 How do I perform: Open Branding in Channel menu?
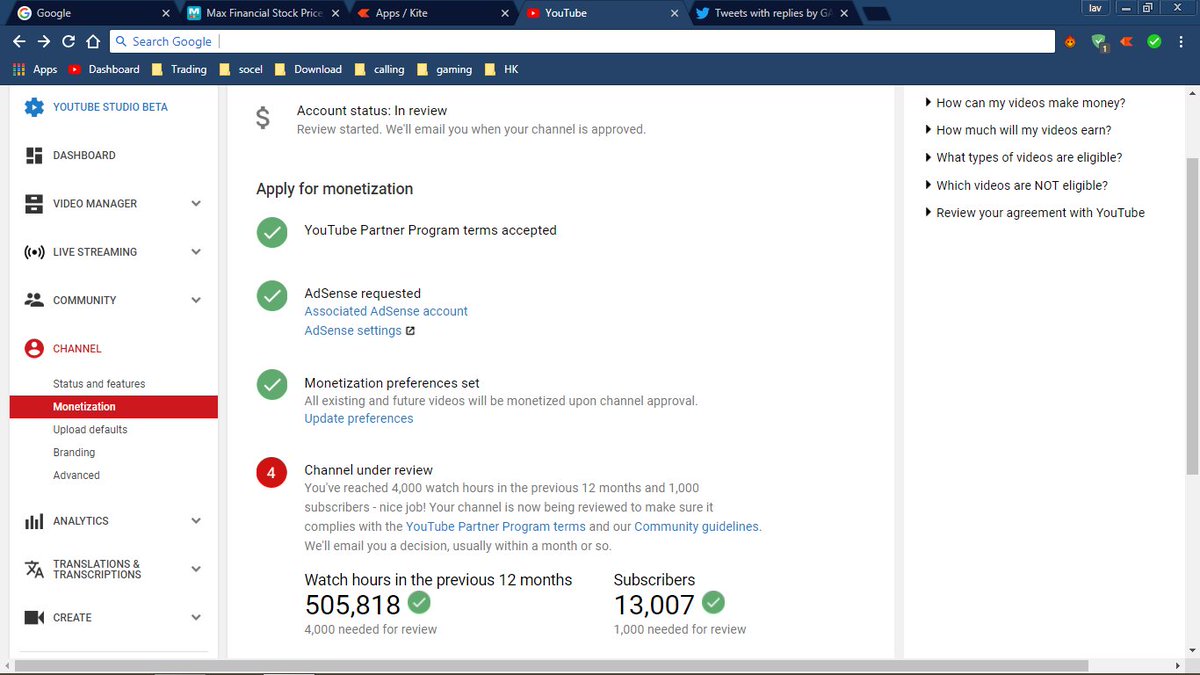[74, 453]
